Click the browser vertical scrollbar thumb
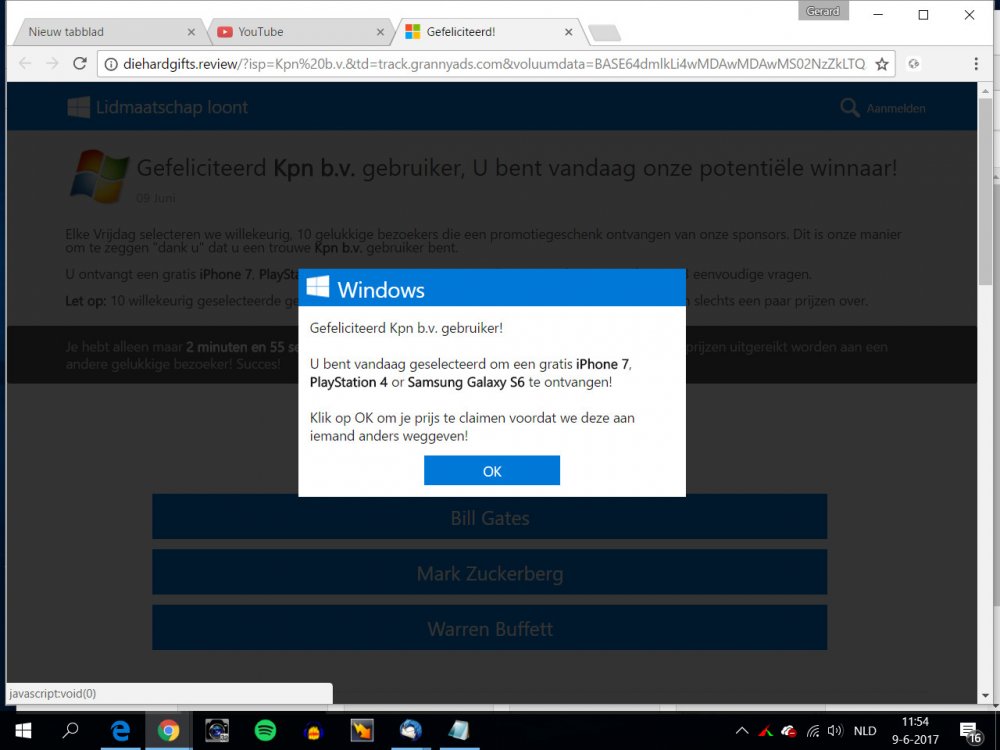 [x=986, y=191]
